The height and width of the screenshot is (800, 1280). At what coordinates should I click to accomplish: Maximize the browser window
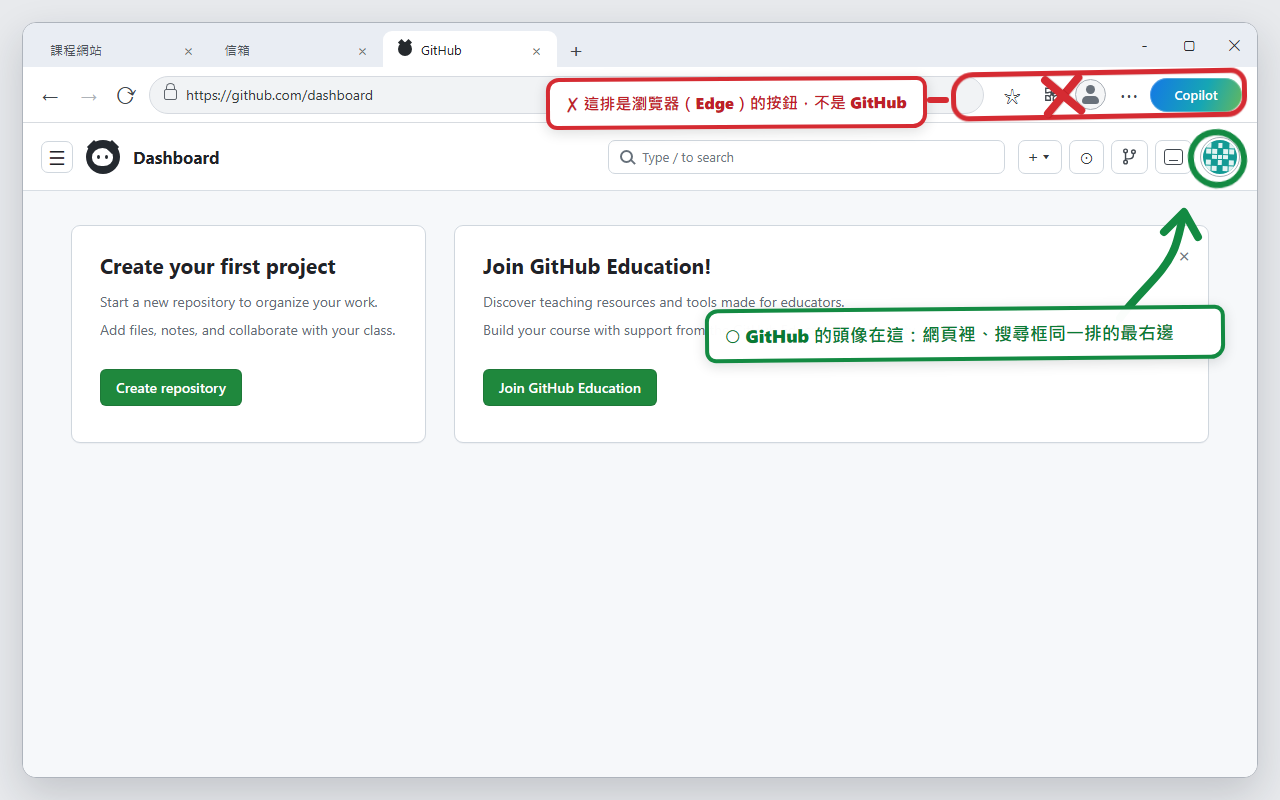tap(1189, 46)
